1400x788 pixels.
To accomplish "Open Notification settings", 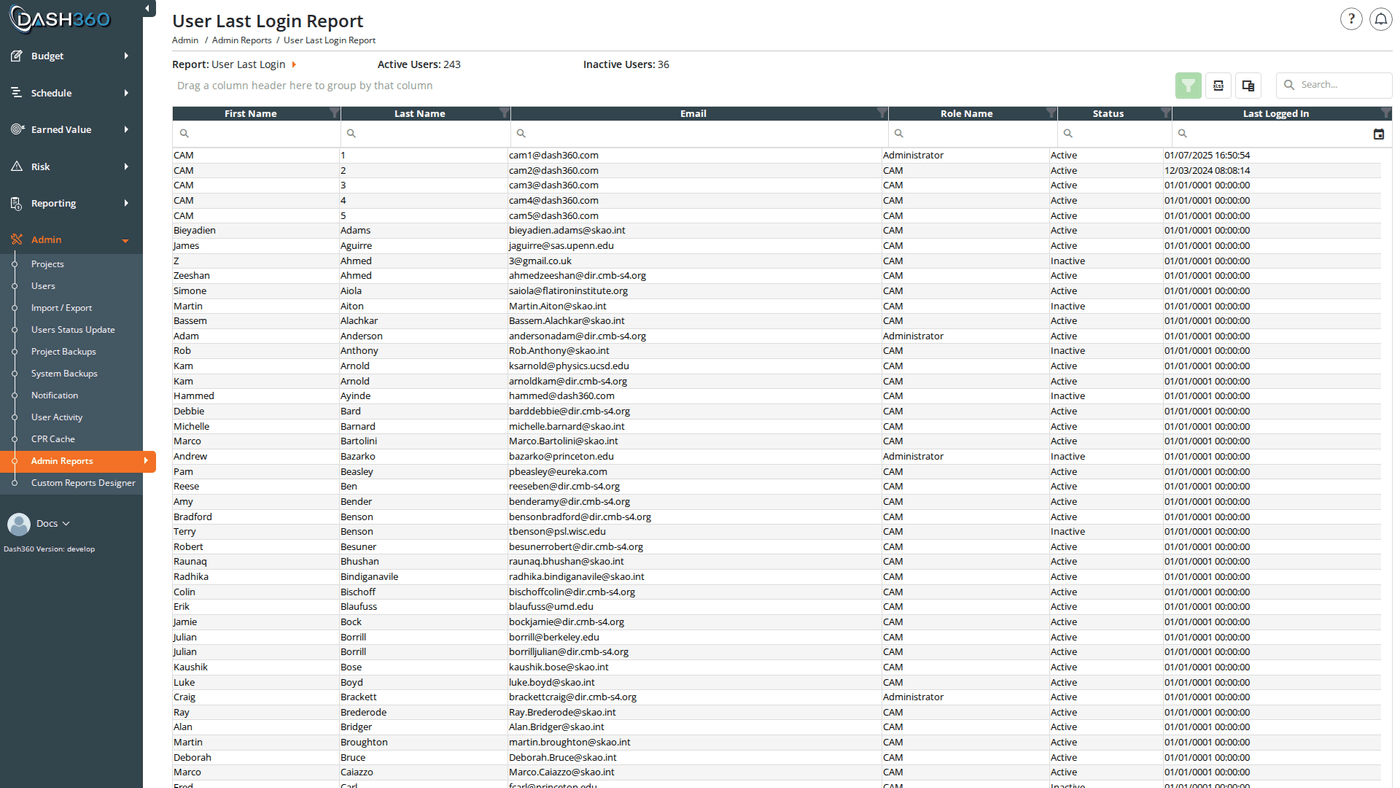I will (x=54, y=396).
